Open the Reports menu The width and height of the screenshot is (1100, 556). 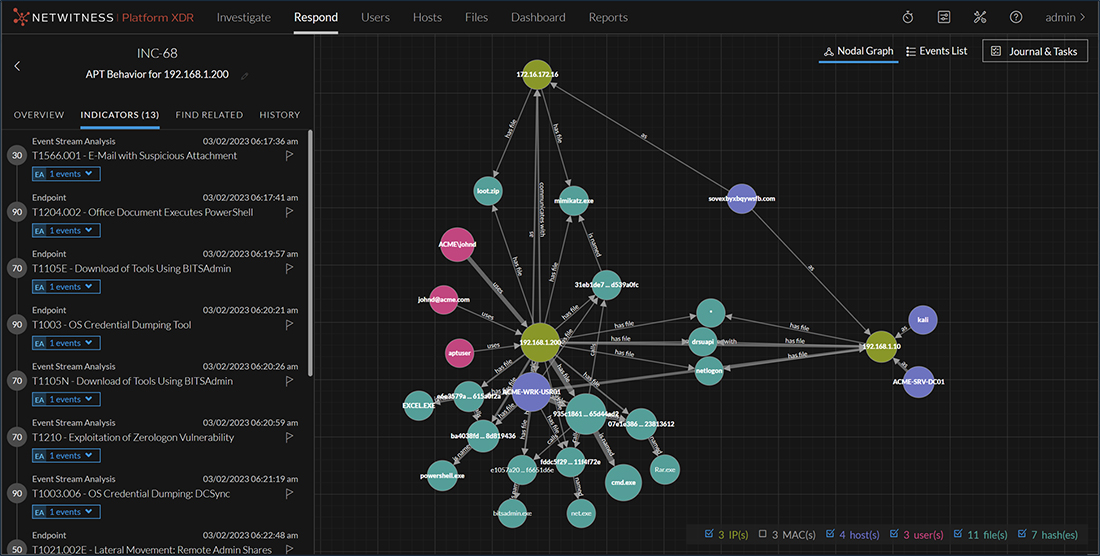coord(608,18)
